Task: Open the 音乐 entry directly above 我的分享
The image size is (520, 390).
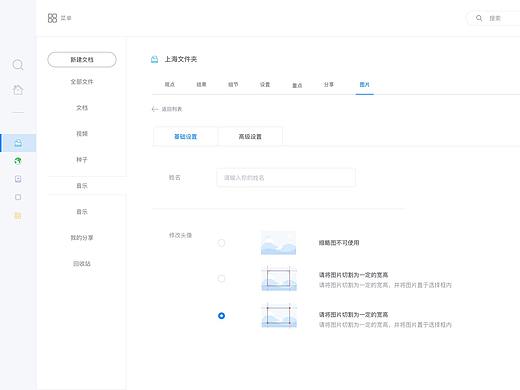Action: pyautogui.click(x=82, y=212)
